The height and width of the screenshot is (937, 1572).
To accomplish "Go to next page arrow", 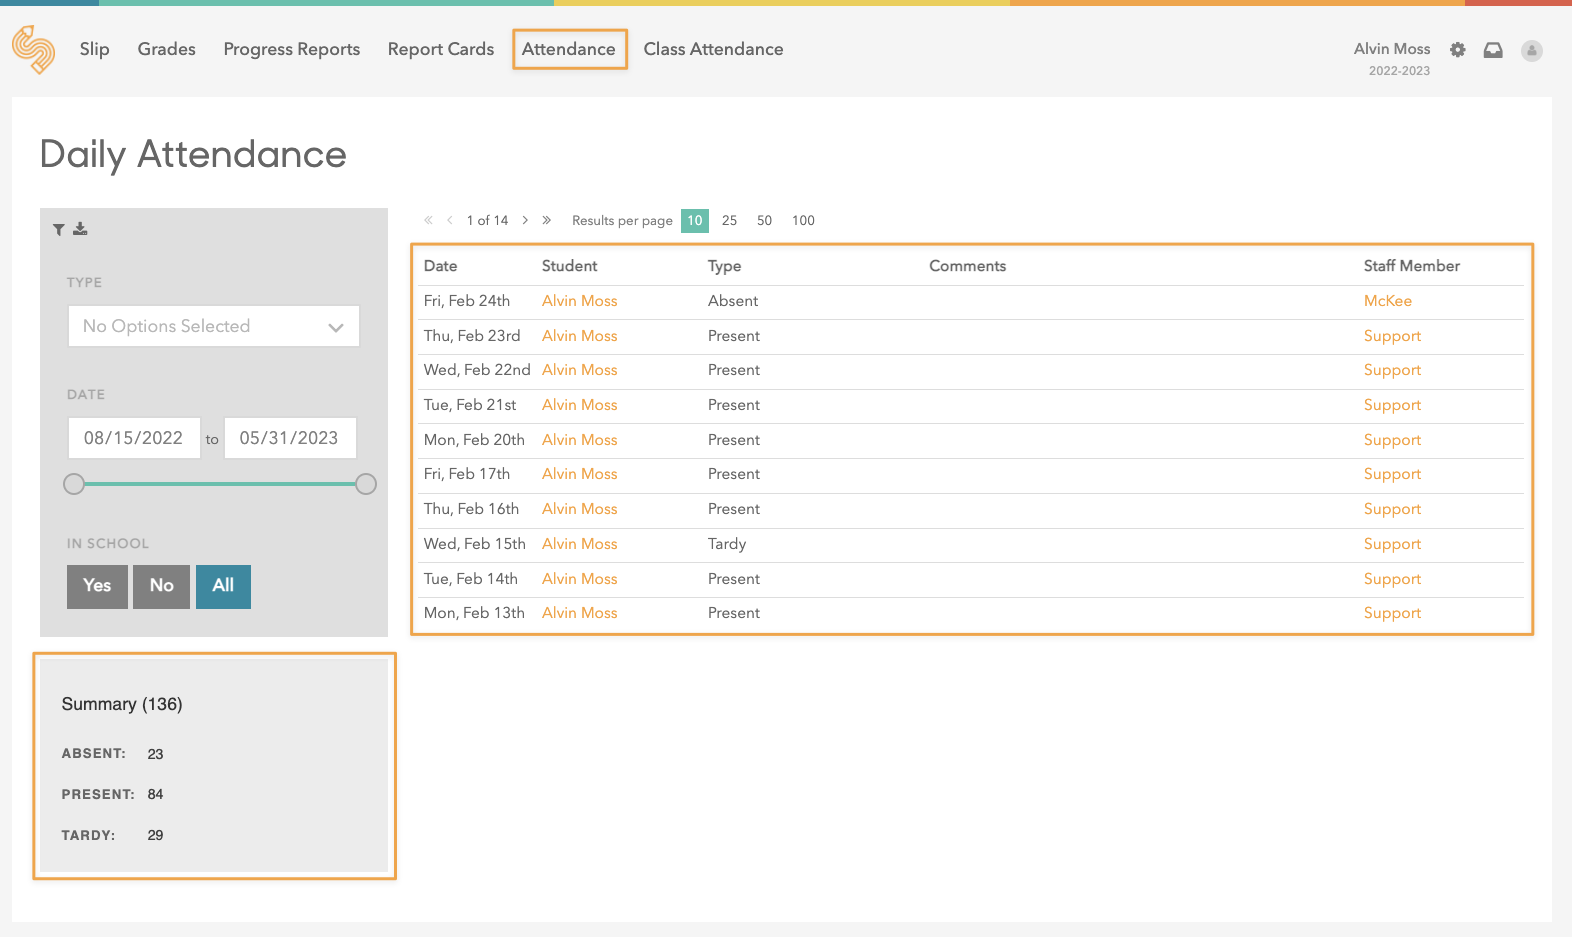I will 525,220.
